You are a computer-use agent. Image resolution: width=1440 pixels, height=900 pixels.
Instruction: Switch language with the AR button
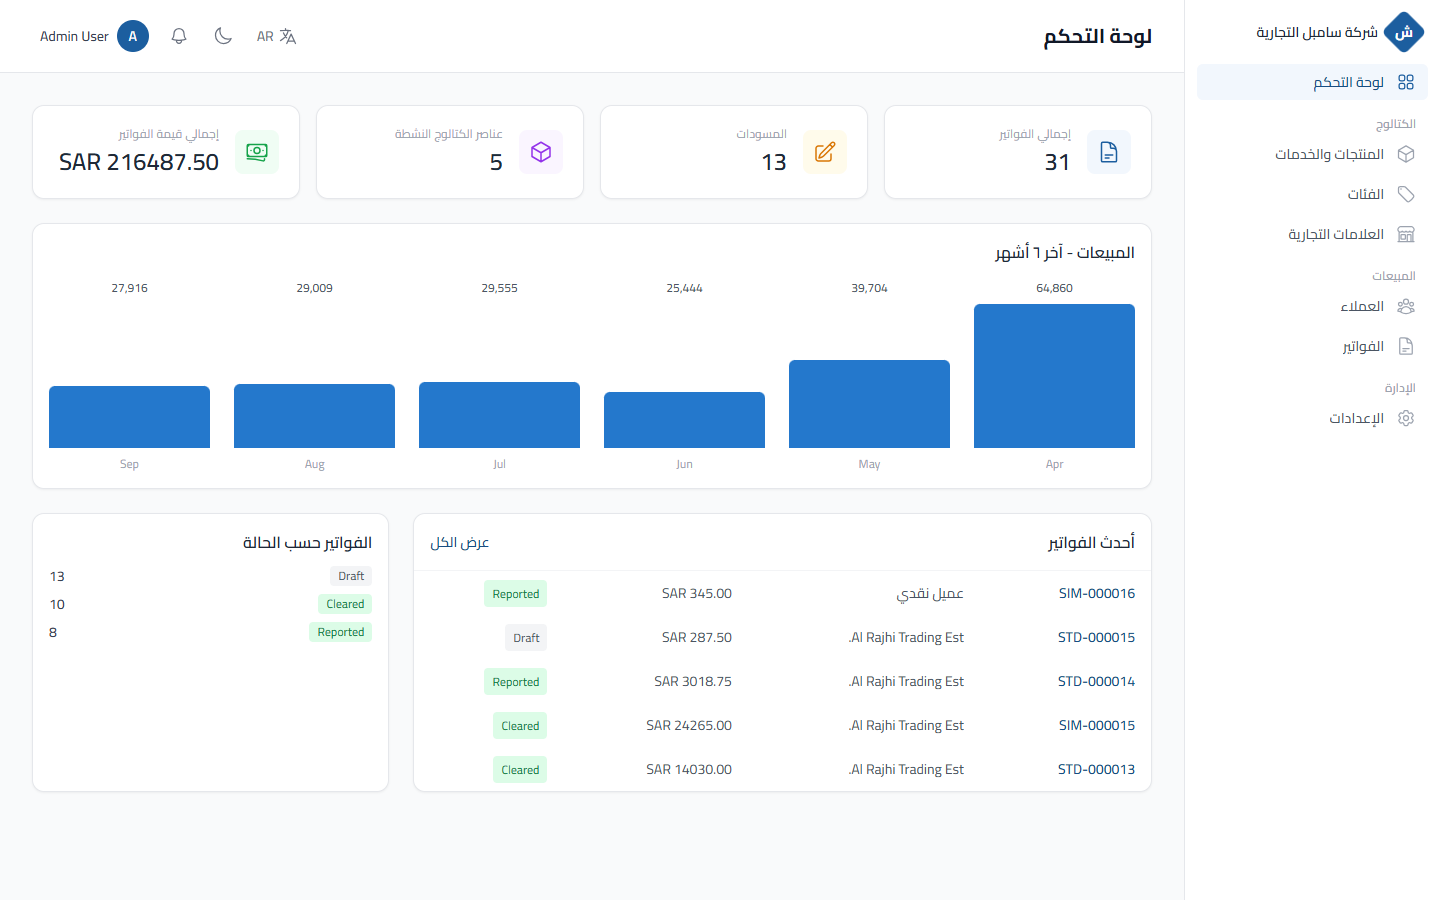[x=276, y=36]
